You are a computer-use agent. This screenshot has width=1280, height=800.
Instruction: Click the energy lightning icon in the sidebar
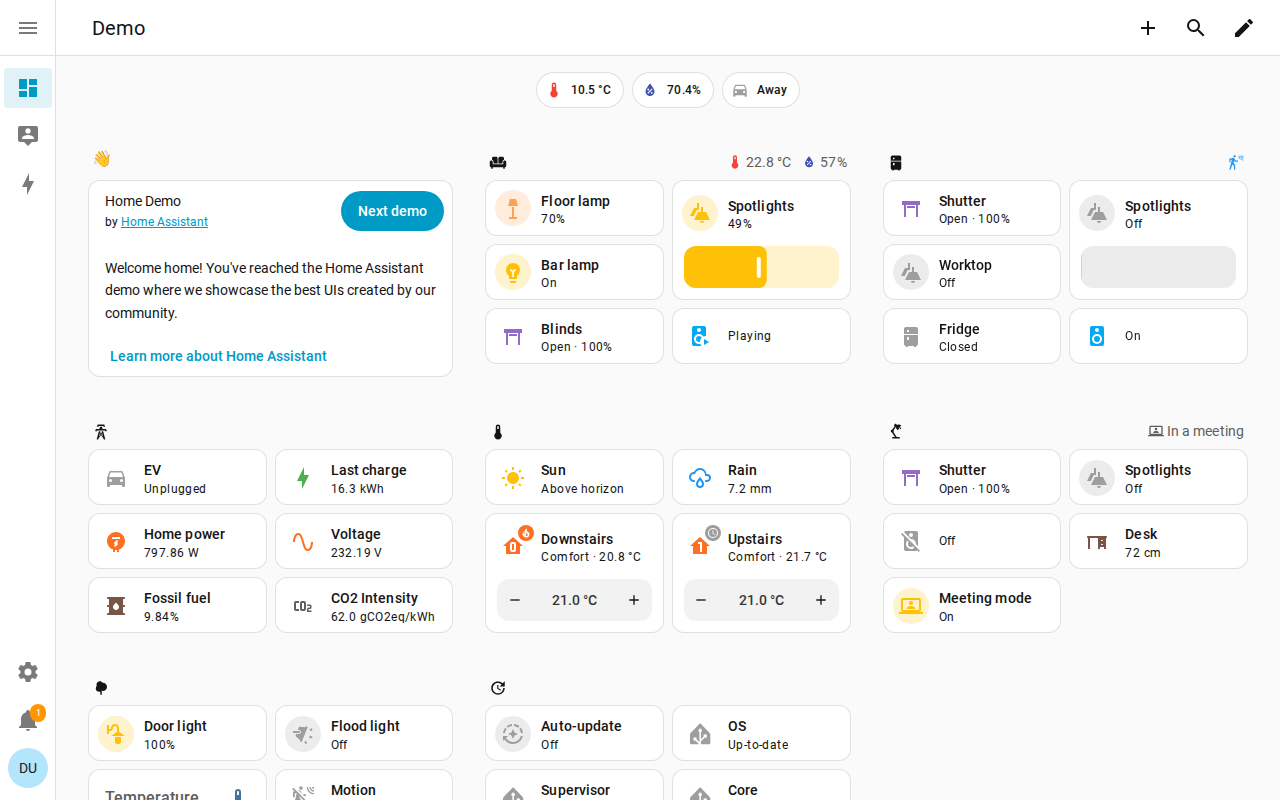point(28,184)
